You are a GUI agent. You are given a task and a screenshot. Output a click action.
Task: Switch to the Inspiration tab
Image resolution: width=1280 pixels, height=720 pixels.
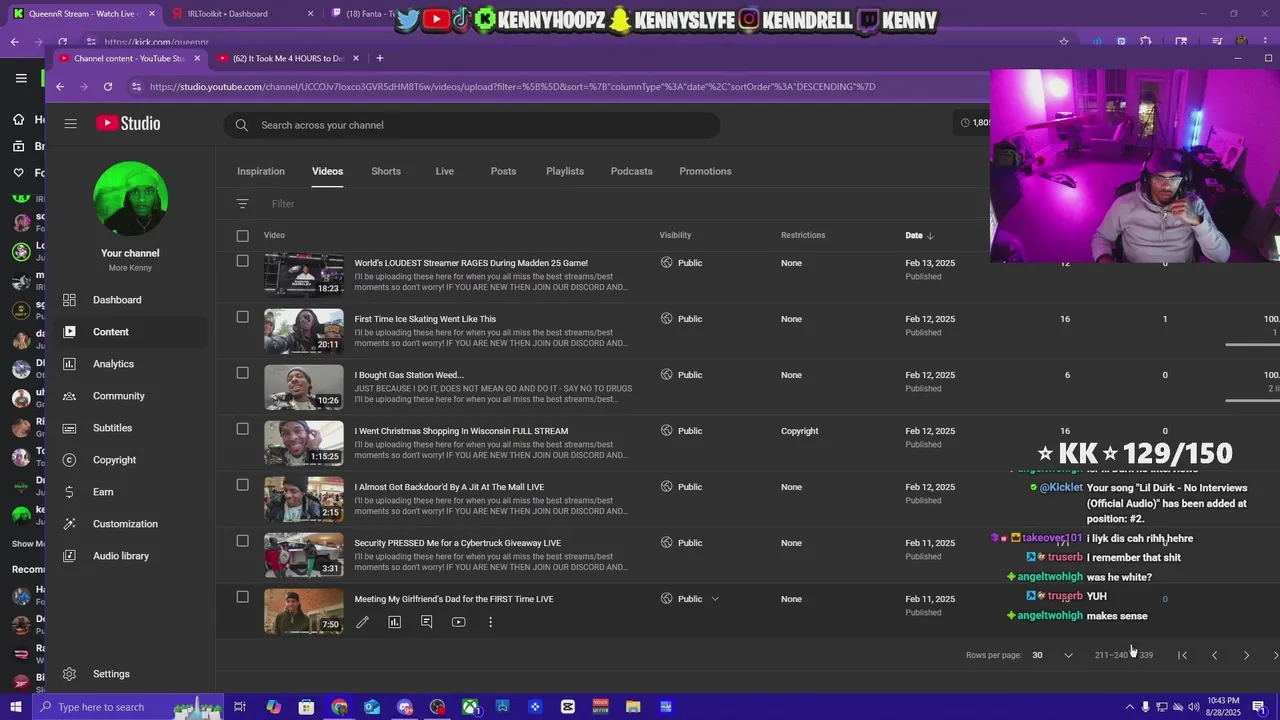(261, 171)
